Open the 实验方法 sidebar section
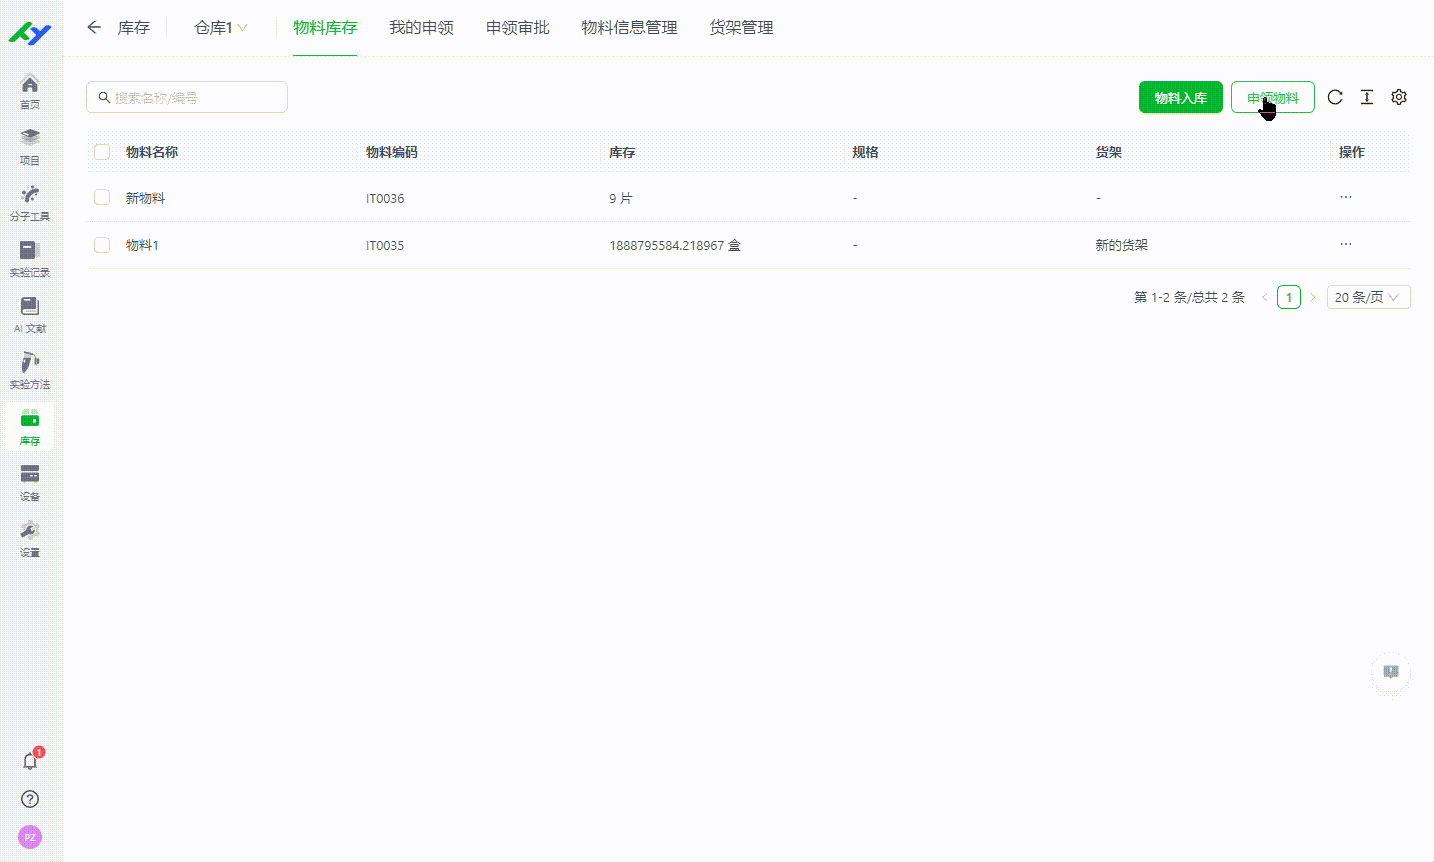The image size is (1434, 862). [29, 368]
